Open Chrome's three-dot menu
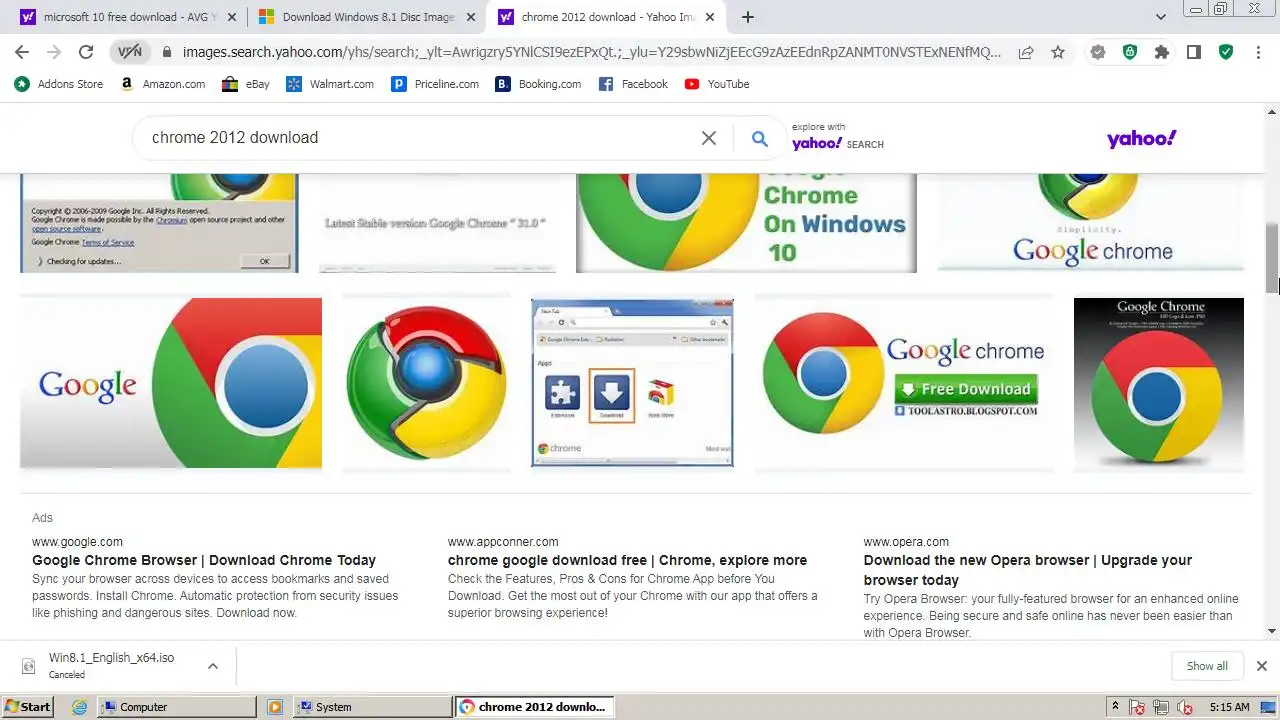This screenshot has width=1280, height=720. [x=1257, y=52]
